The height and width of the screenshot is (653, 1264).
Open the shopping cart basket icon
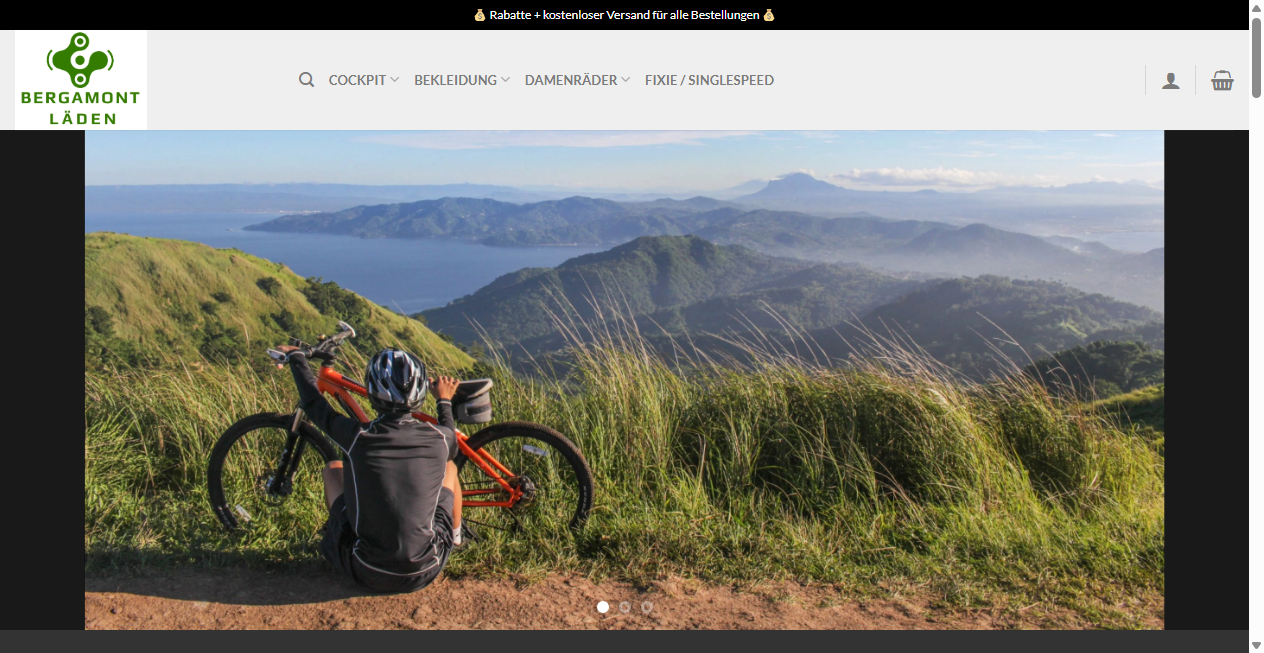tap(1222, 80)
